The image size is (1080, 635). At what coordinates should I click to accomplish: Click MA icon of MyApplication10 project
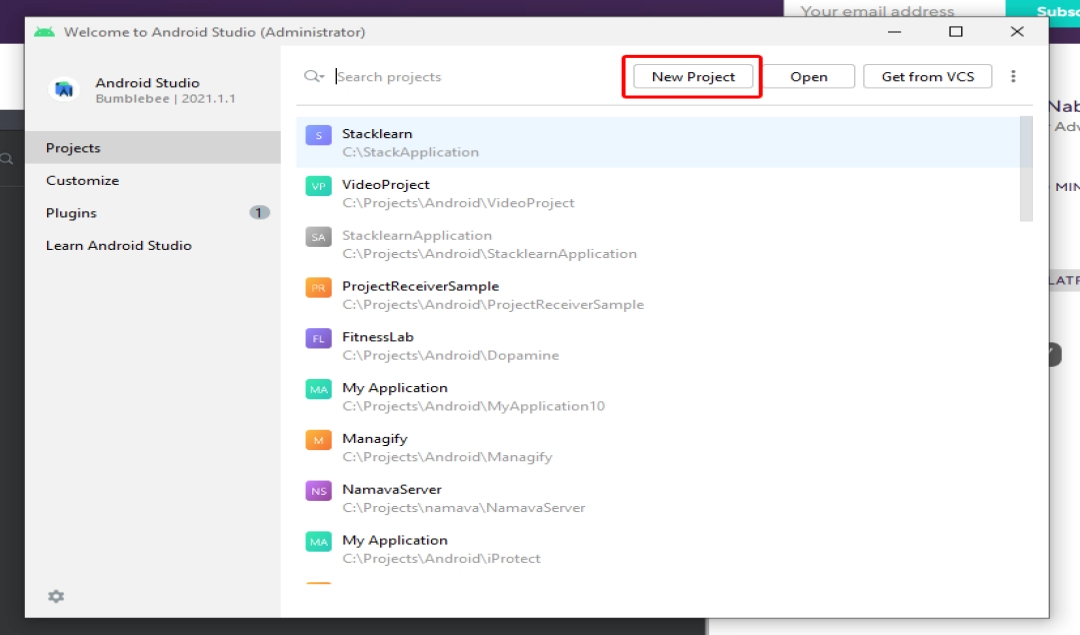pos(318,389)
